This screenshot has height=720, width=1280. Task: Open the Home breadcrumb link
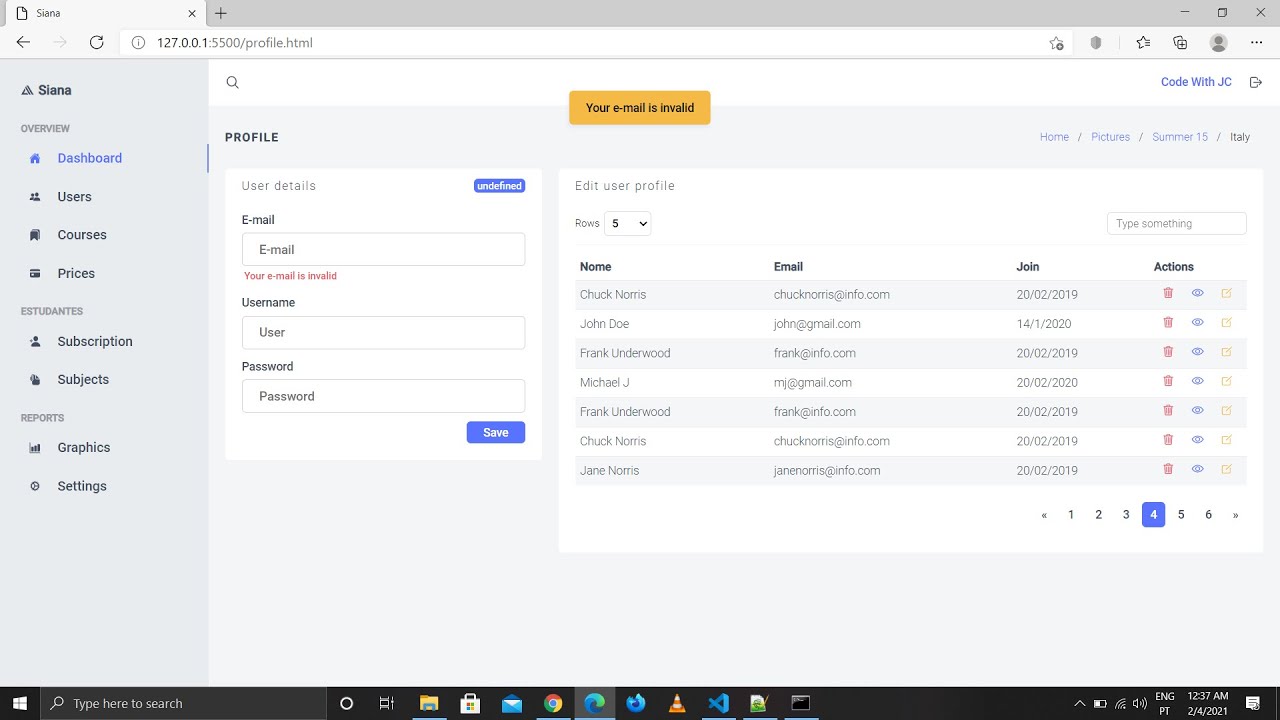[1054, 137]
